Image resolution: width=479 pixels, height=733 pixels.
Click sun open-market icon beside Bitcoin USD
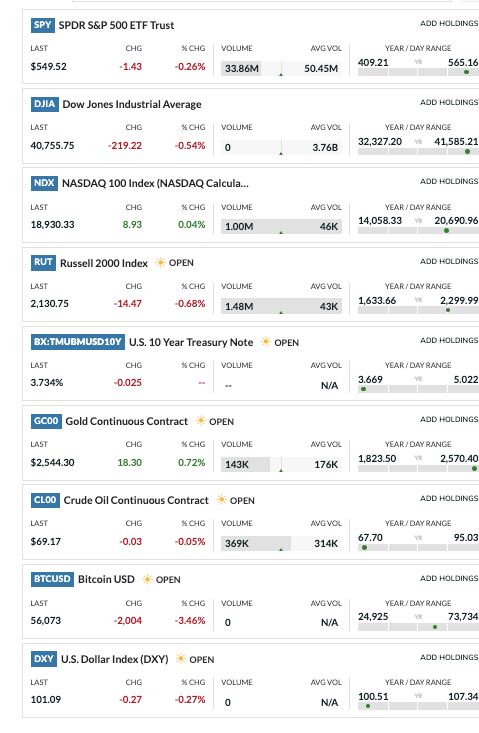(x=147, y=579)
